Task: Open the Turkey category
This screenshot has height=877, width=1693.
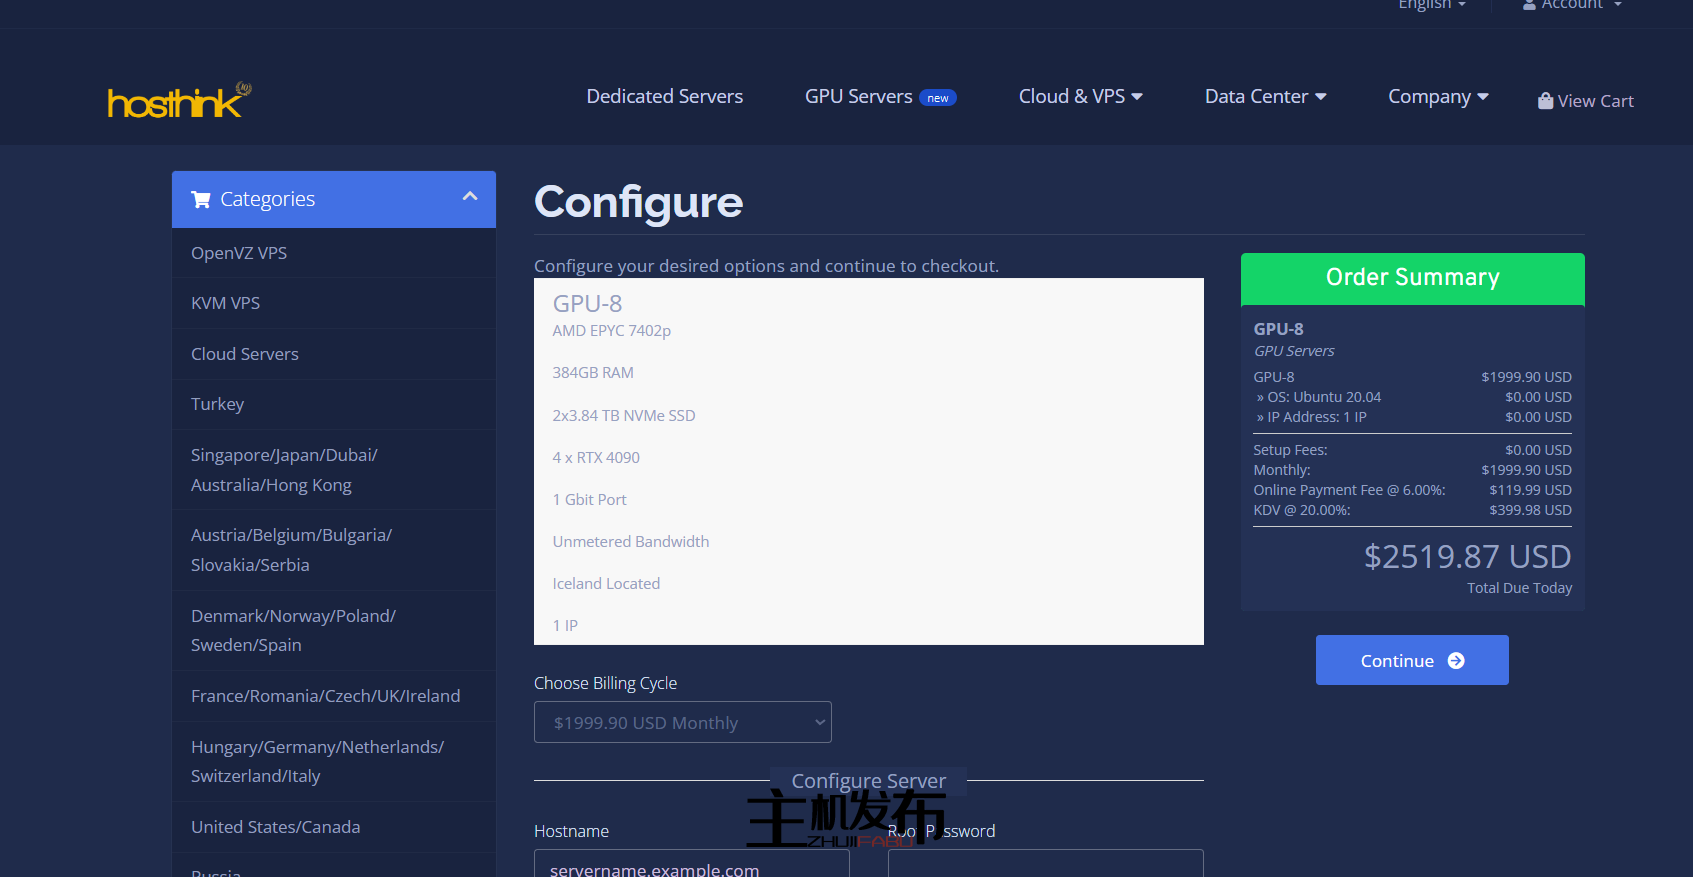Action: (x=217, y=404)
